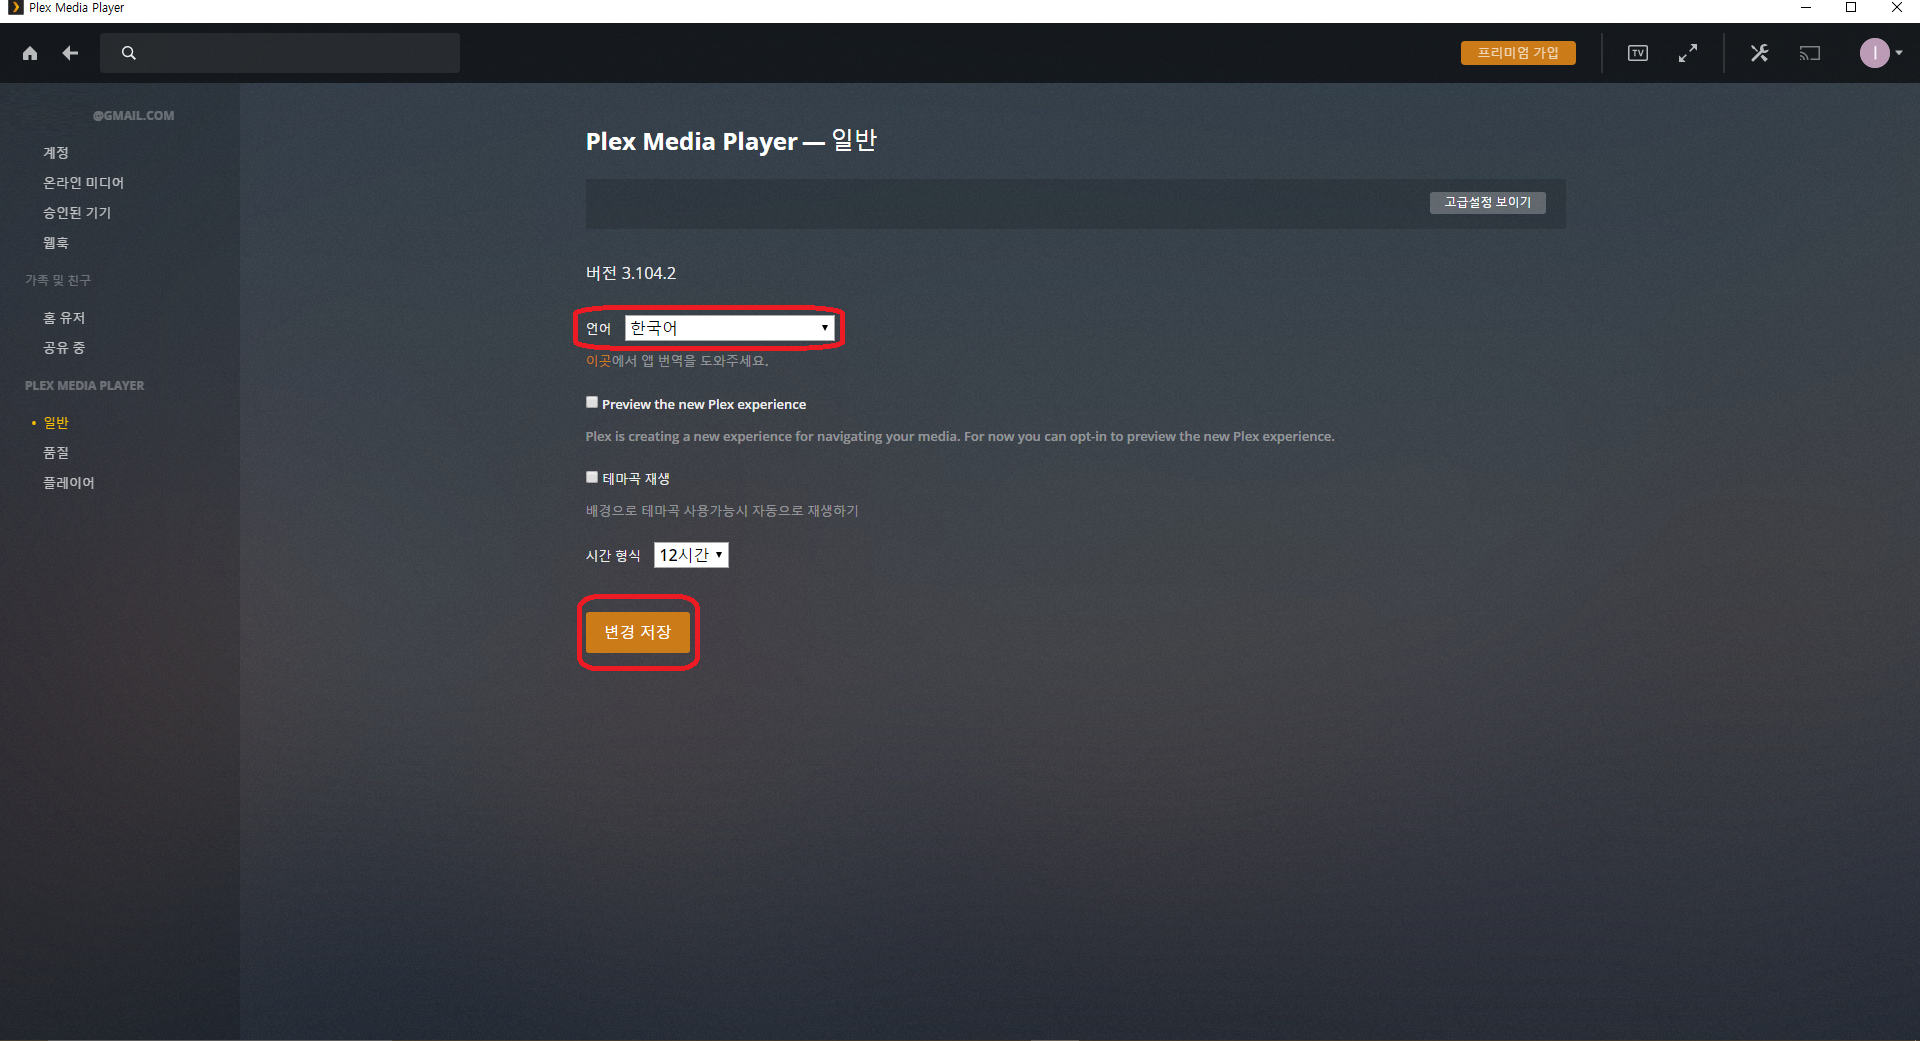This screenshot has width=1920, height=1041.
Task: Click the search magnifier icon
Action: click(129, 53)
